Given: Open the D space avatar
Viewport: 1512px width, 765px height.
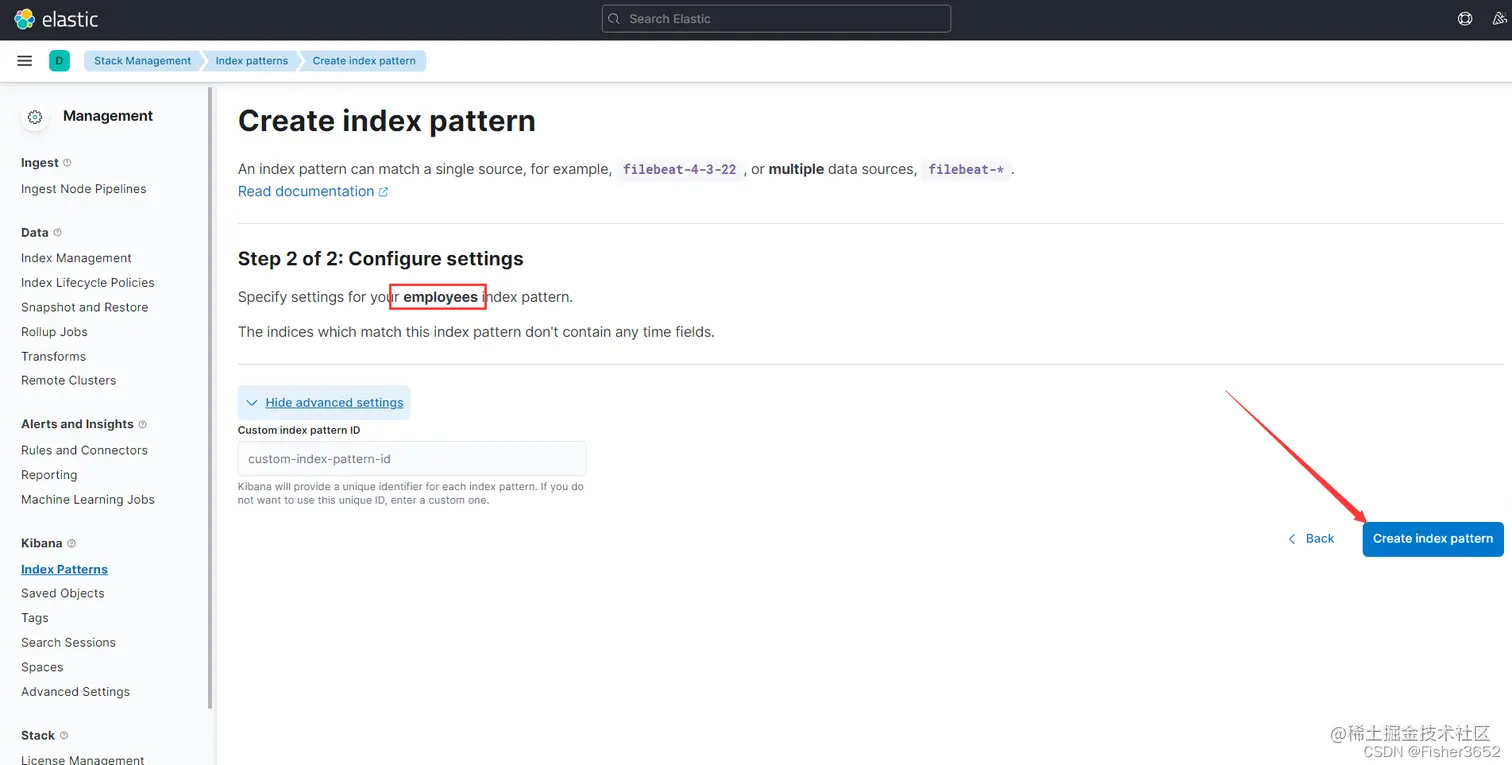Looking at the screenshot, I should 59,61.
